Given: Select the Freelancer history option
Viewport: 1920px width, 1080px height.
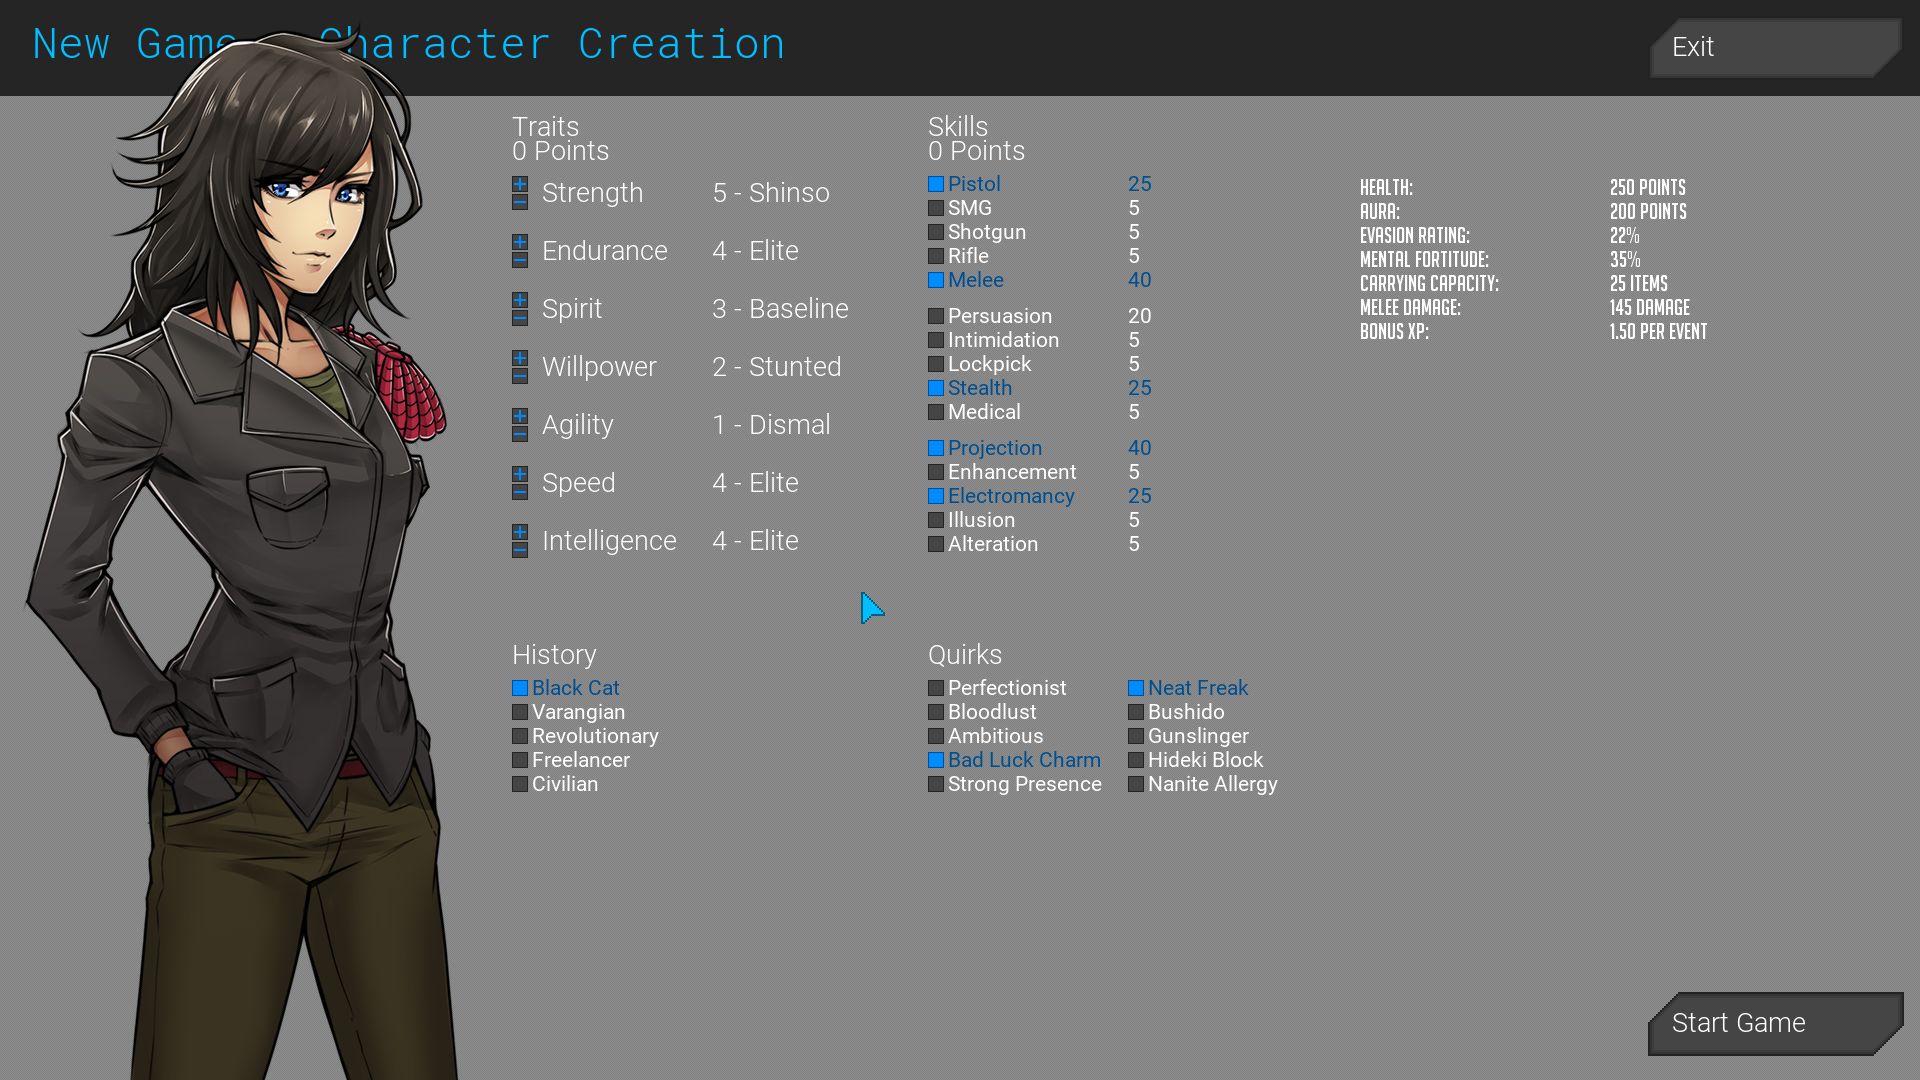Looking at the screenshot, I should pos(520,760).
